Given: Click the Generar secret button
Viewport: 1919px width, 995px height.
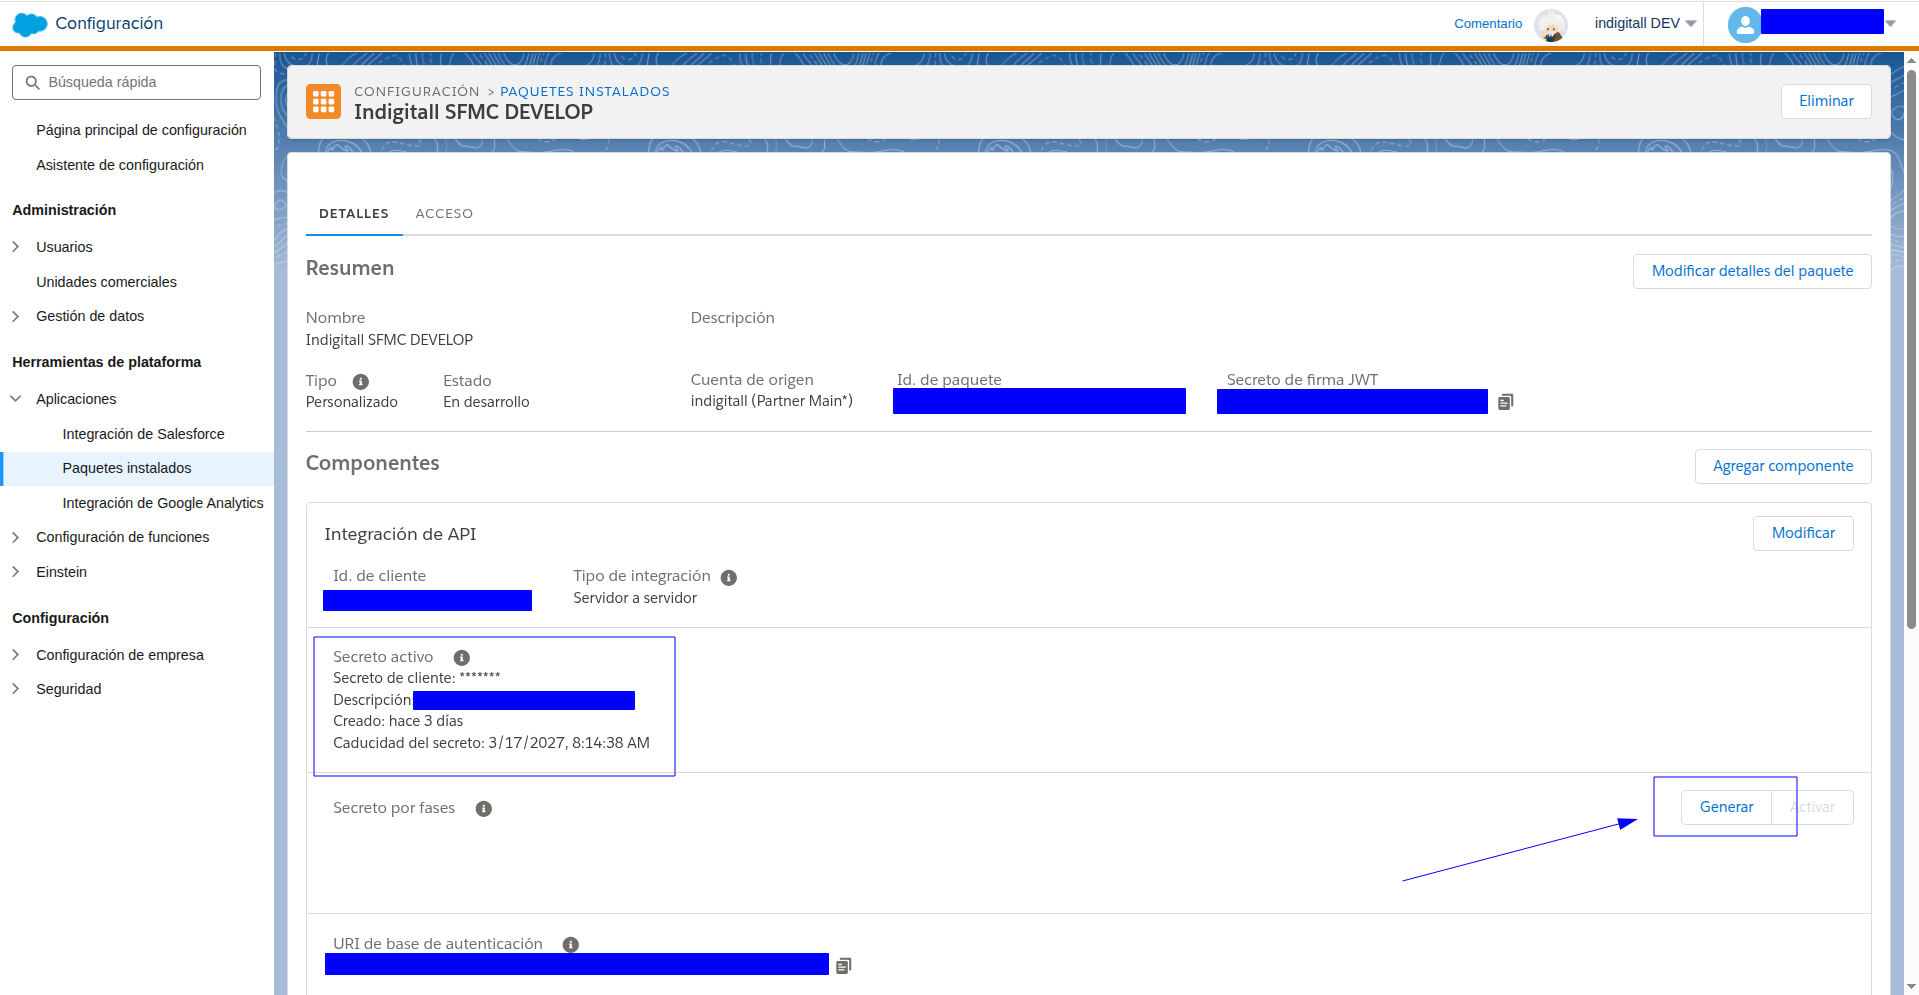Looking at the screenshot, I should point(1726,807).
